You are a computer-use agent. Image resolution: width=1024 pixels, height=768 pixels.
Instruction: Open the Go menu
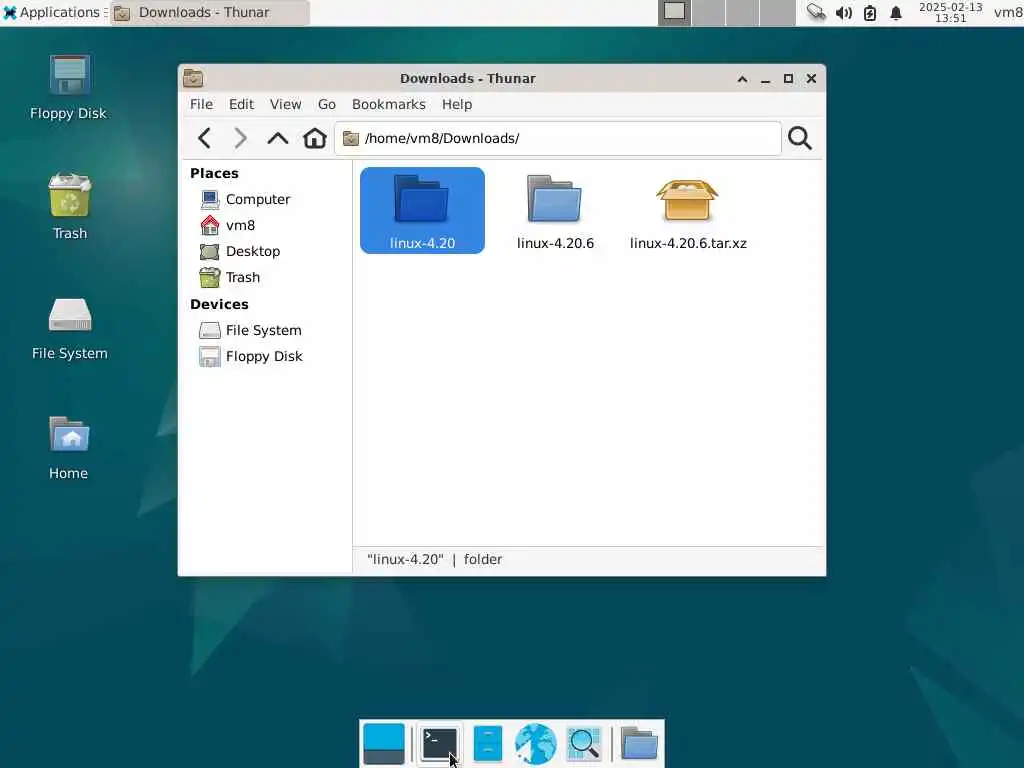pos(327,104)
